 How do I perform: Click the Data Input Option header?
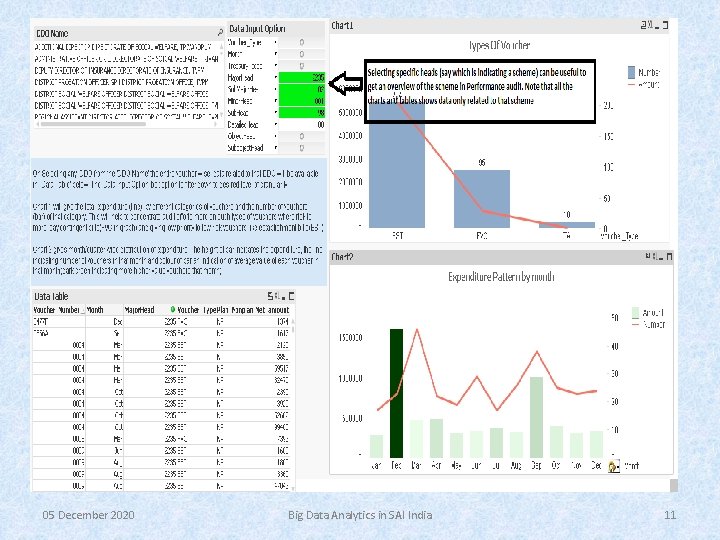276,28
